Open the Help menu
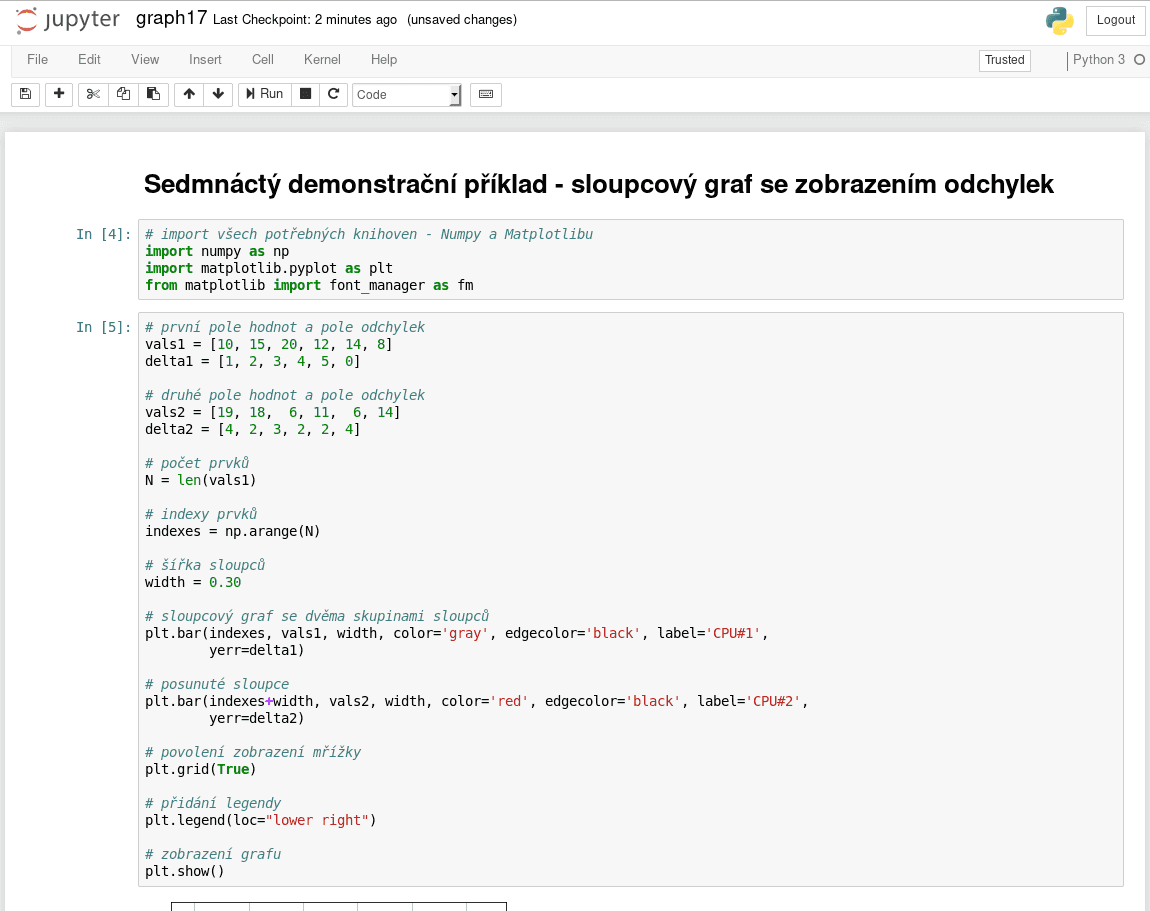The width and height of the screenshot is (1150, 911). pos(384,60)
